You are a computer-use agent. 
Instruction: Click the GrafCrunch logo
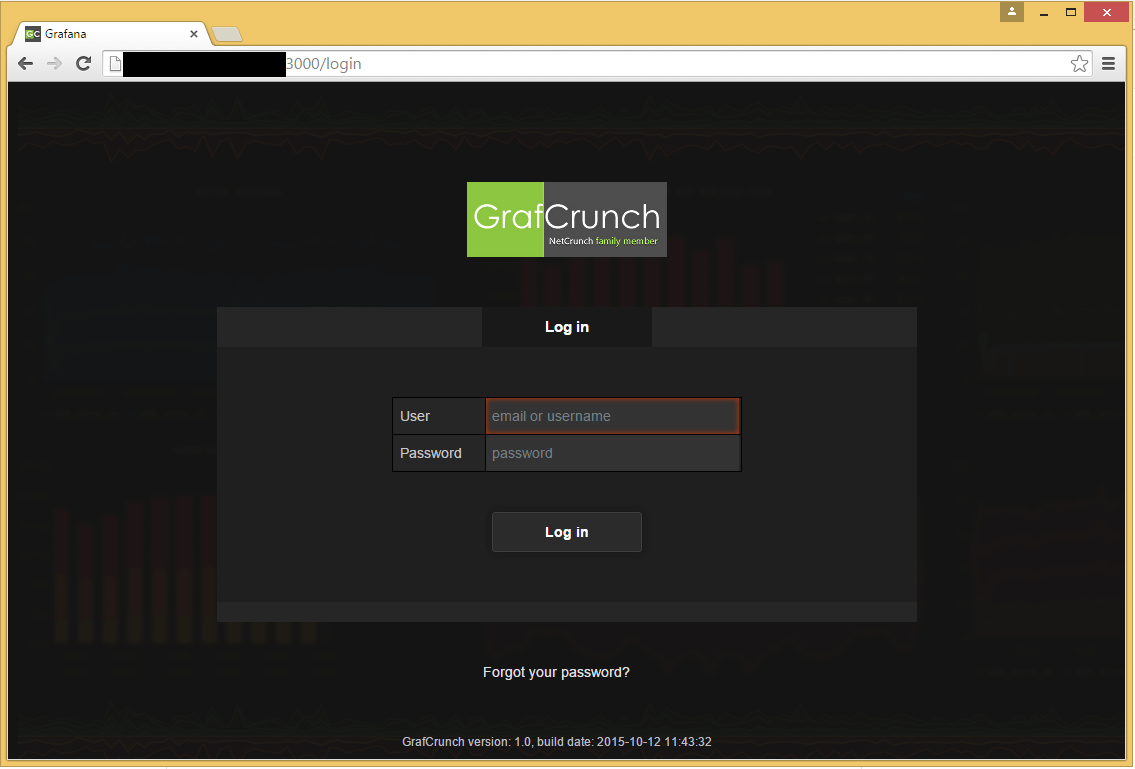(567, 219)
